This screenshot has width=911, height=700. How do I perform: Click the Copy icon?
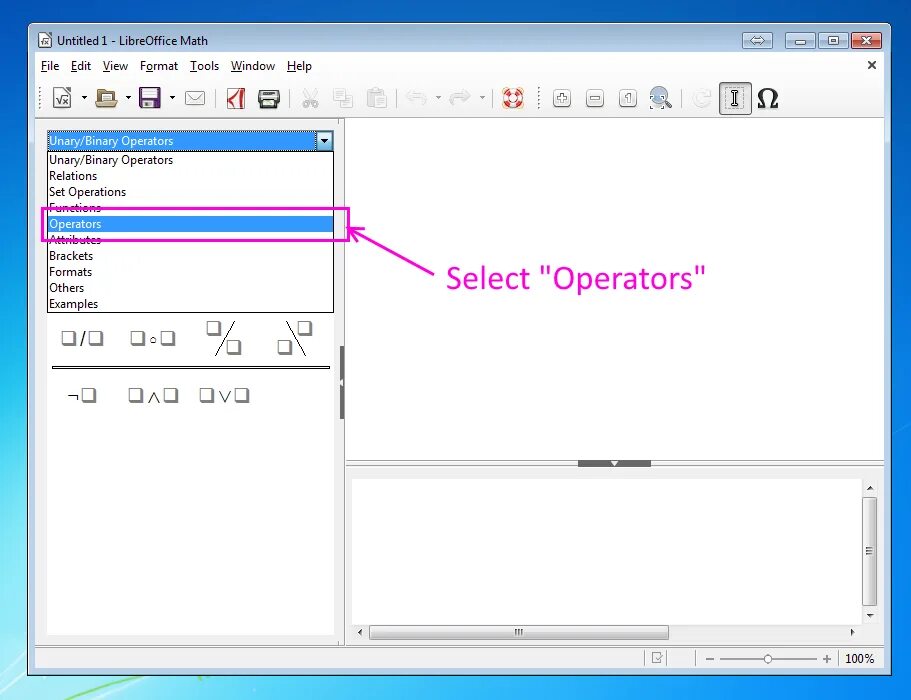(343, 98)
